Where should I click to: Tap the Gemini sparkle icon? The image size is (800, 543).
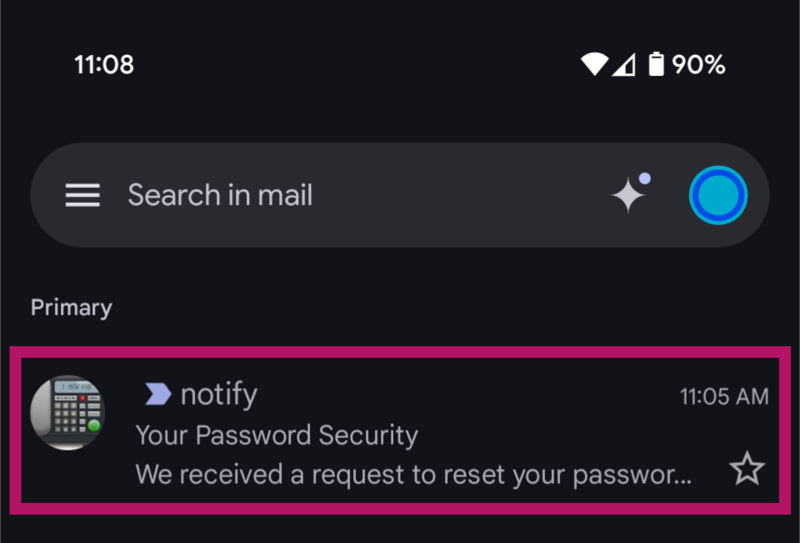pyautogui.click(x=630, y=194)
